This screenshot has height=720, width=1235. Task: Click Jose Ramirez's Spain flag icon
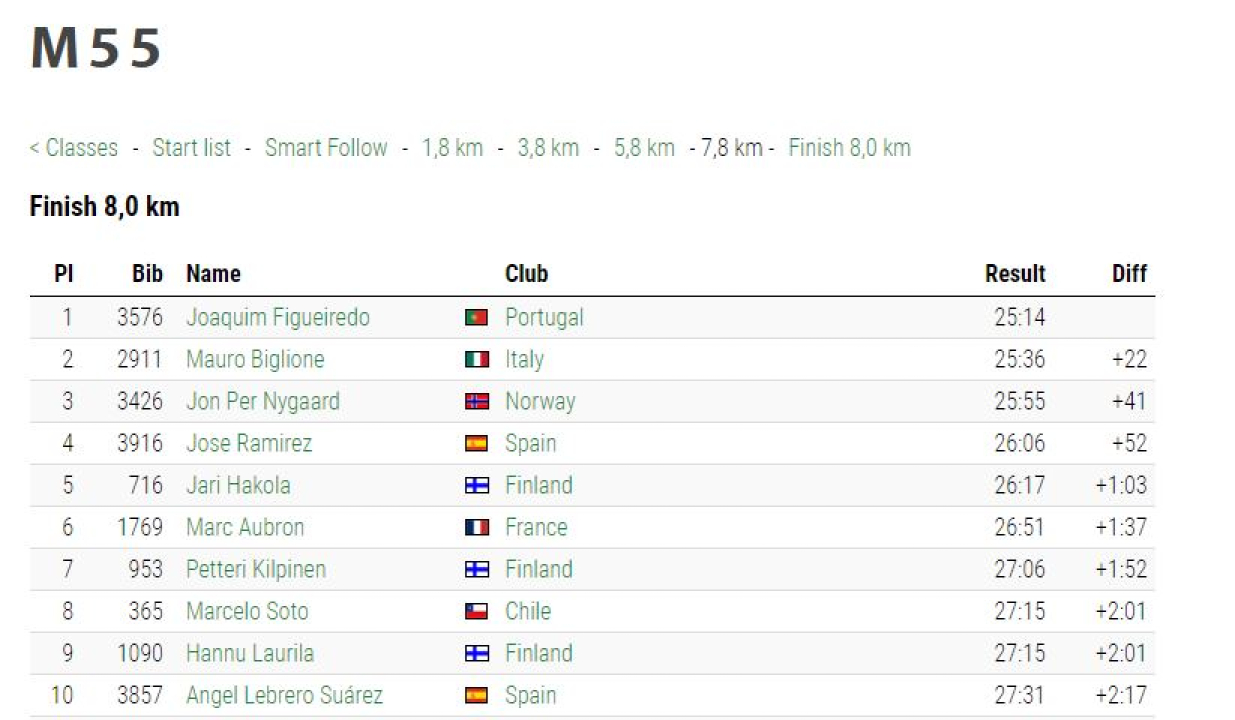pos(476,444)
